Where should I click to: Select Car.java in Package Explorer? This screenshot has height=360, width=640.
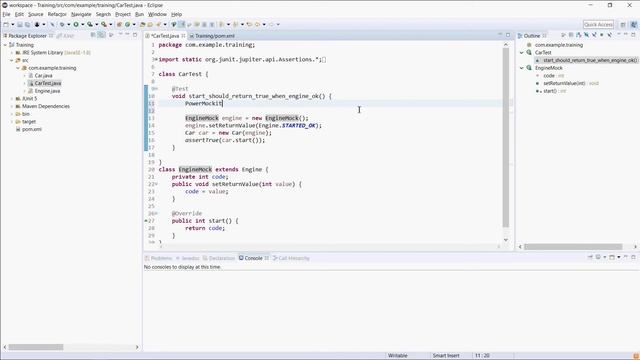(43, 76)
